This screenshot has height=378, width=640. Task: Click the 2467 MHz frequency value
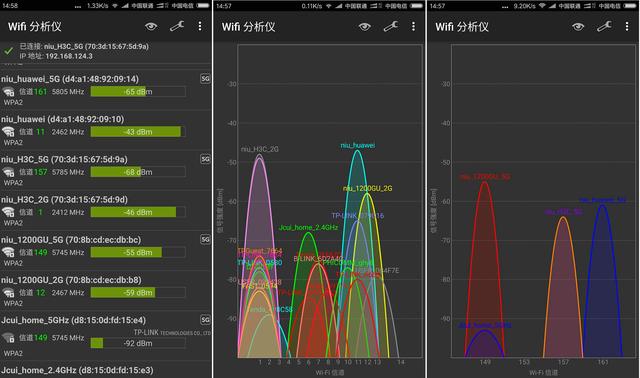68,293
